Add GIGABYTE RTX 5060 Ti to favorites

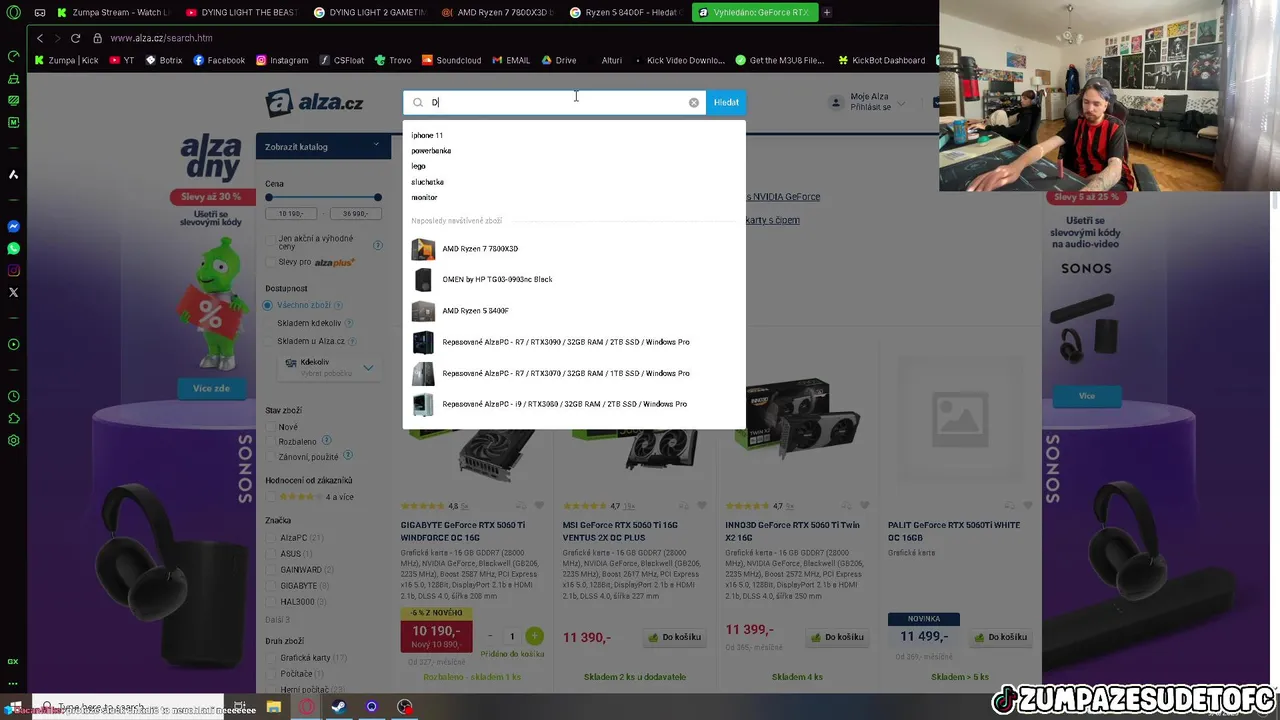click(x=539, y=506)
